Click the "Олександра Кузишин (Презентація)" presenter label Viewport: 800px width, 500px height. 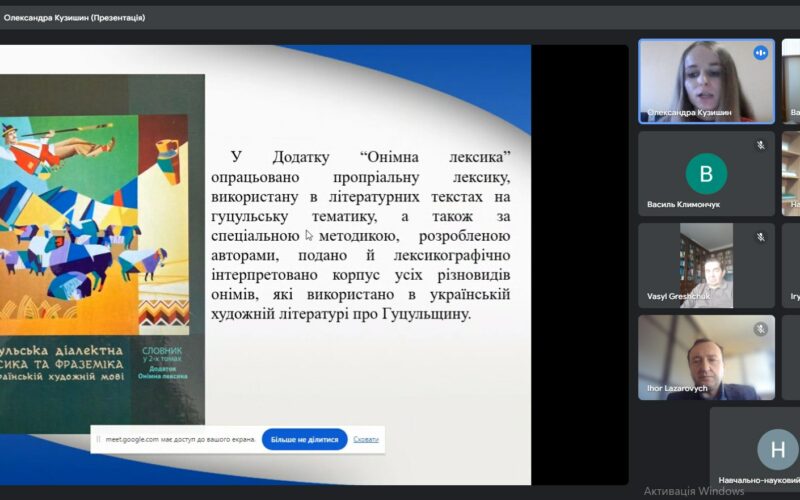(75, 17)
